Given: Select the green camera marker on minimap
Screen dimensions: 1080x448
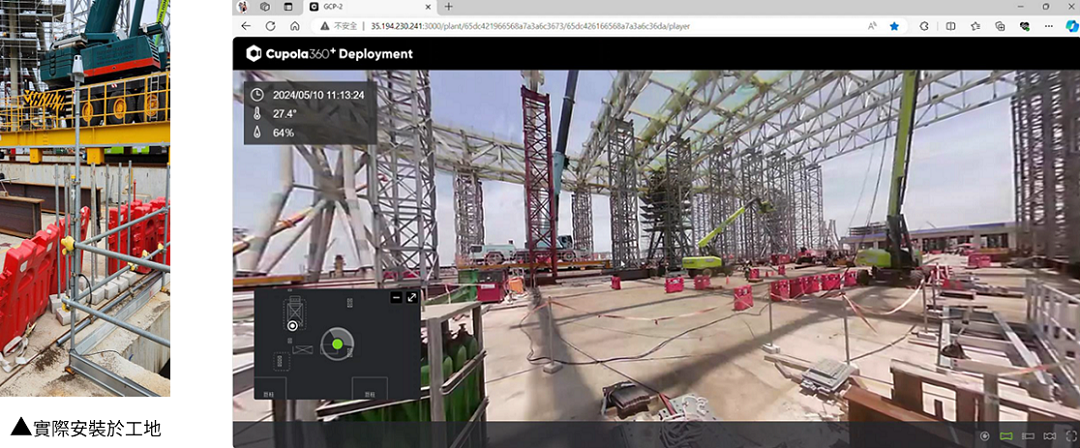Looking at the screenshot, I should click(x=338, y=344).
